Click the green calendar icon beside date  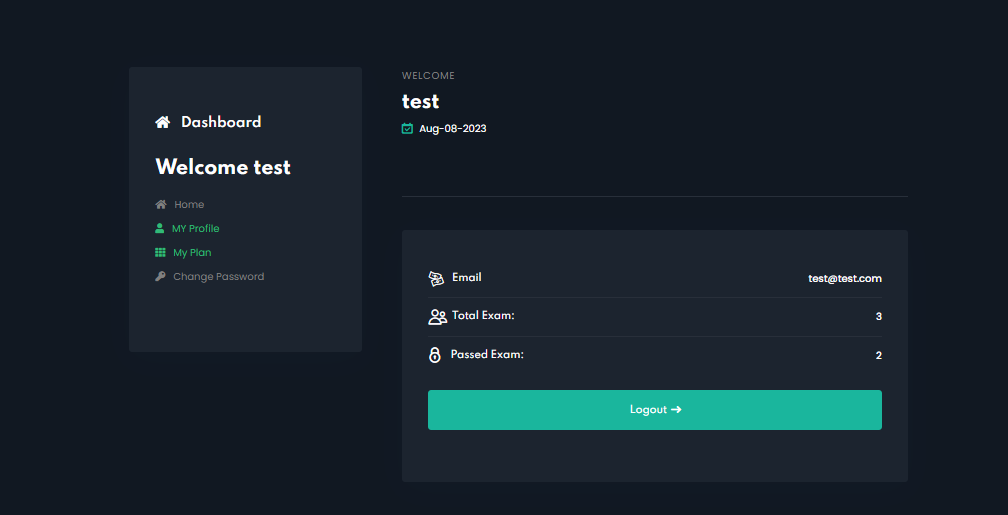tap(407, 128)
